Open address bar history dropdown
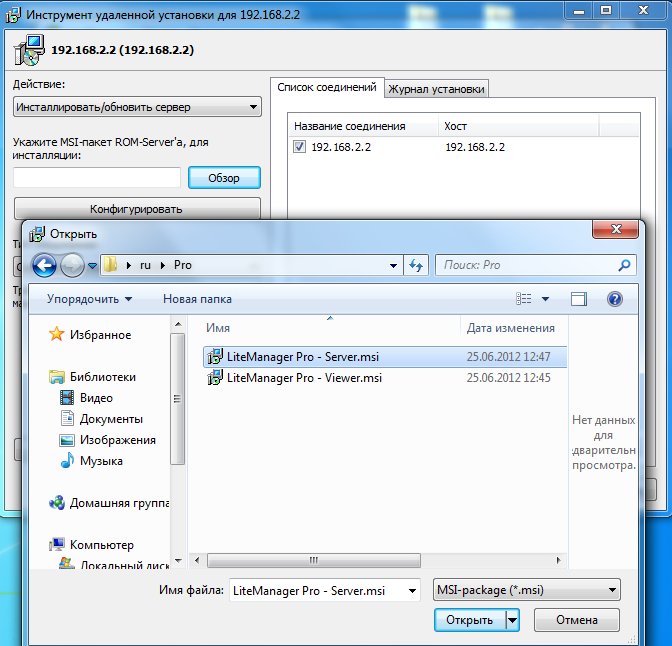This screenshot has height=646, width=672. pyautogui.click(x=393, y=265)
